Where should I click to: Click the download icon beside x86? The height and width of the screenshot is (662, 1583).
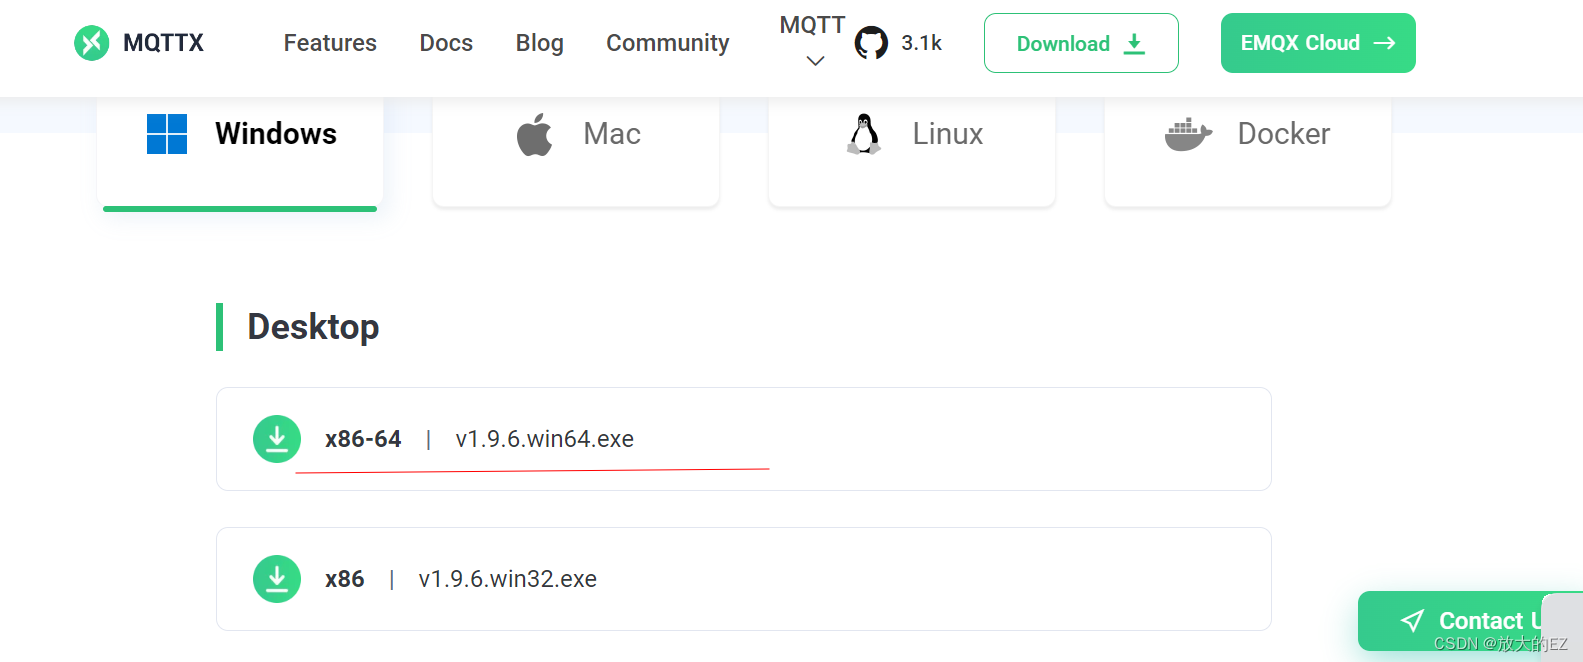[x=277, y=578]
